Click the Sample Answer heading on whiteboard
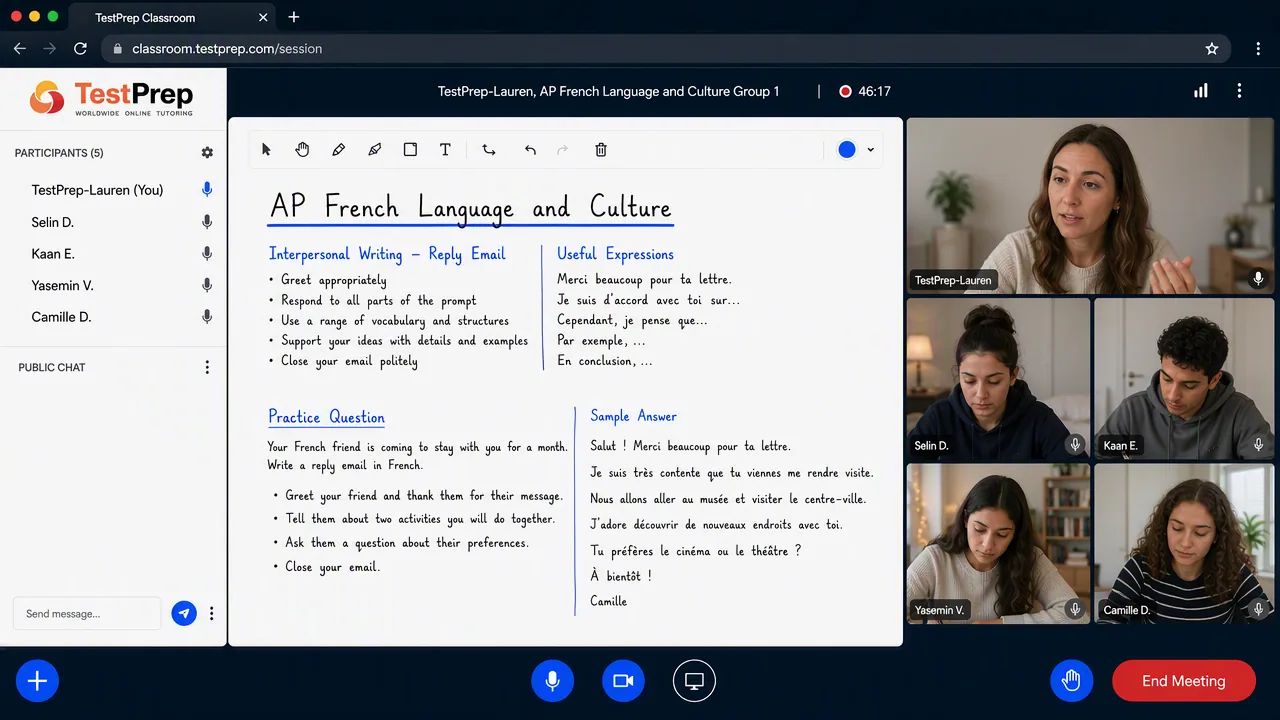The width and height of the screenshot is (1280, 720). pyautogui.click(x=633, y=416)
